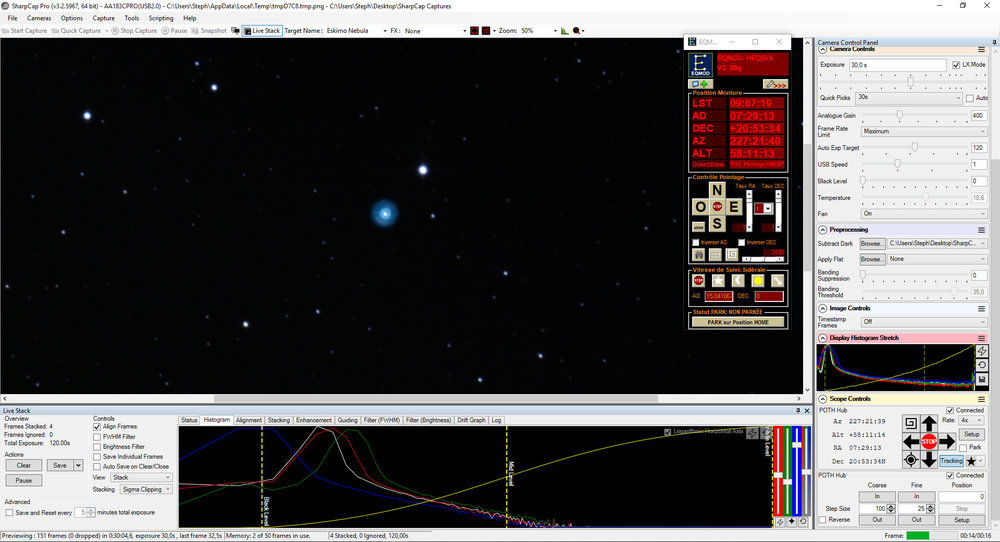Click the EQMOD South slew button
1000x542 pixels.
[717, 224]
